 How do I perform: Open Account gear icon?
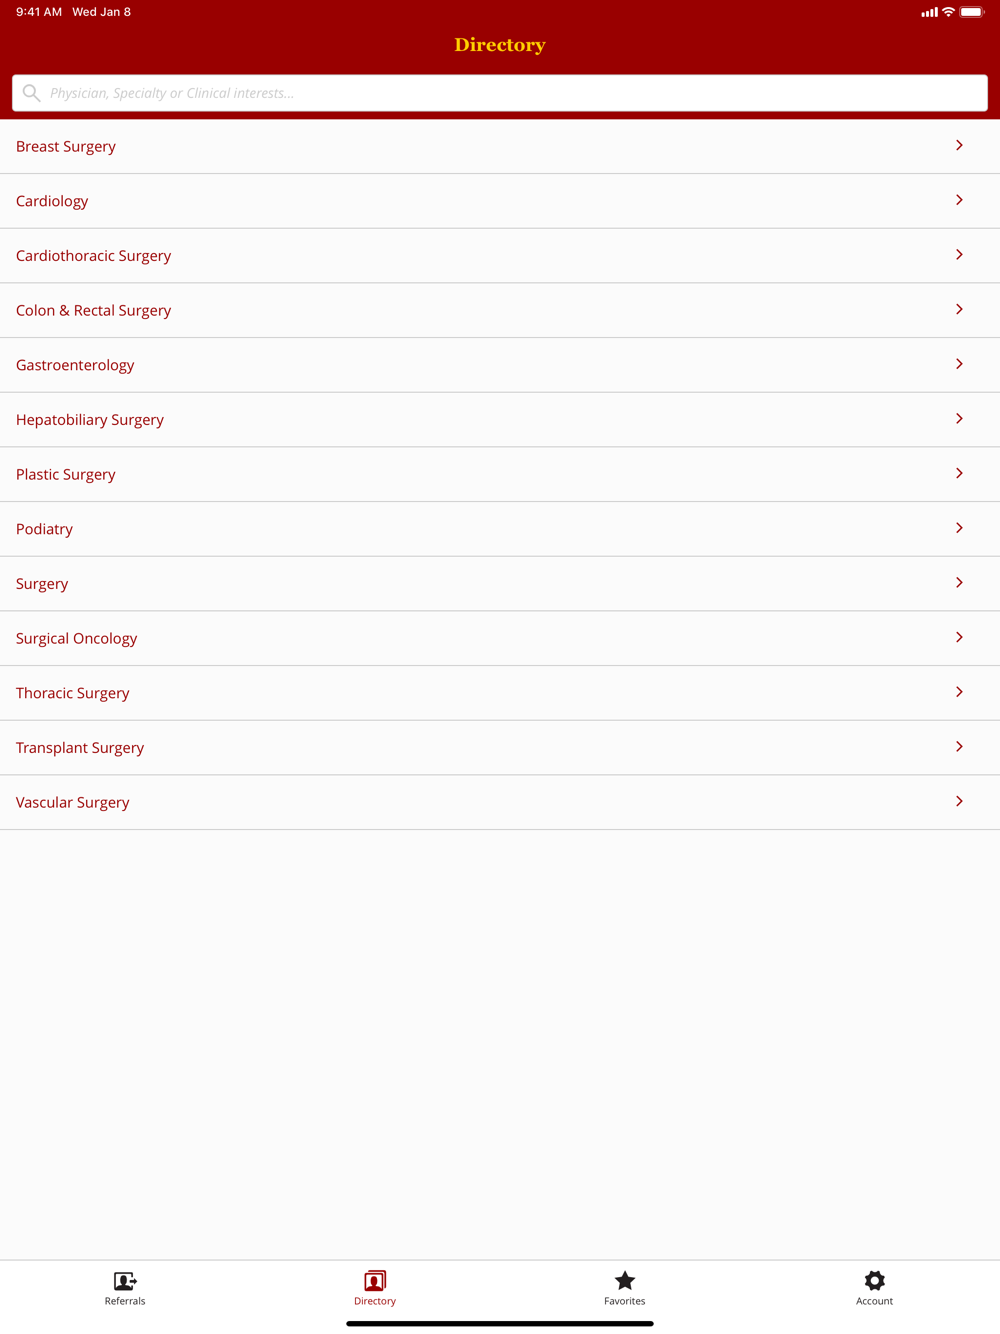tap(875, 1281)
